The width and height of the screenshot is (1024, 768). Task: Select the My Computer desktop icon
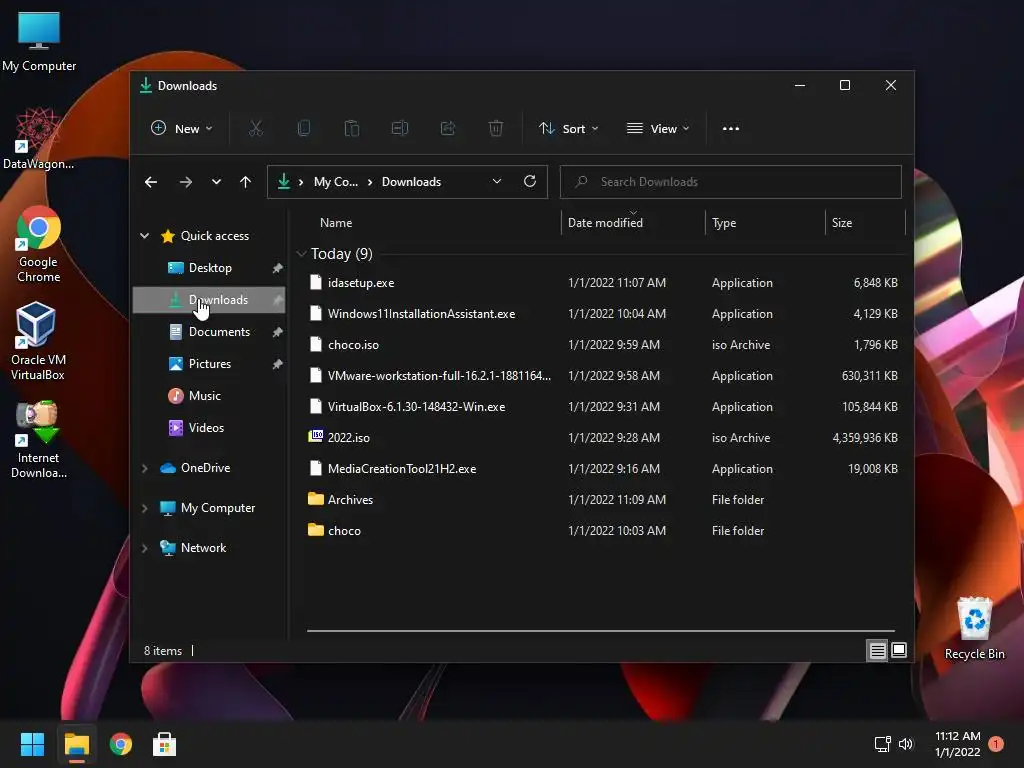click(x=39, y=41)
